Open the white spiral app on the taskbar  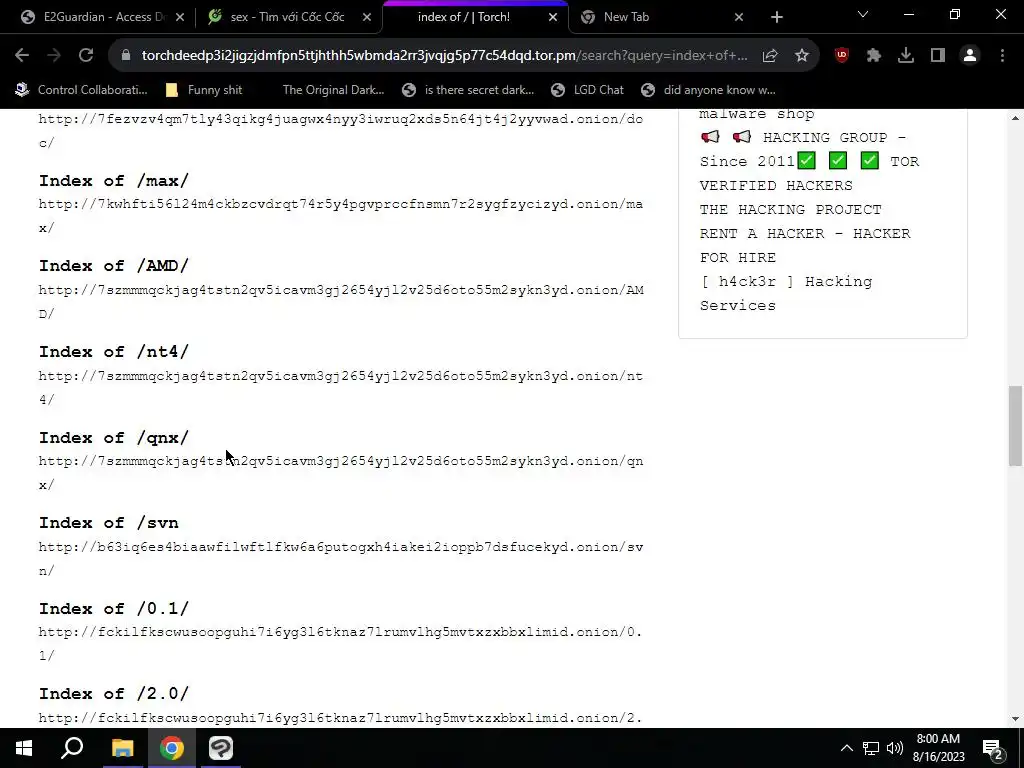coord(221,748)
